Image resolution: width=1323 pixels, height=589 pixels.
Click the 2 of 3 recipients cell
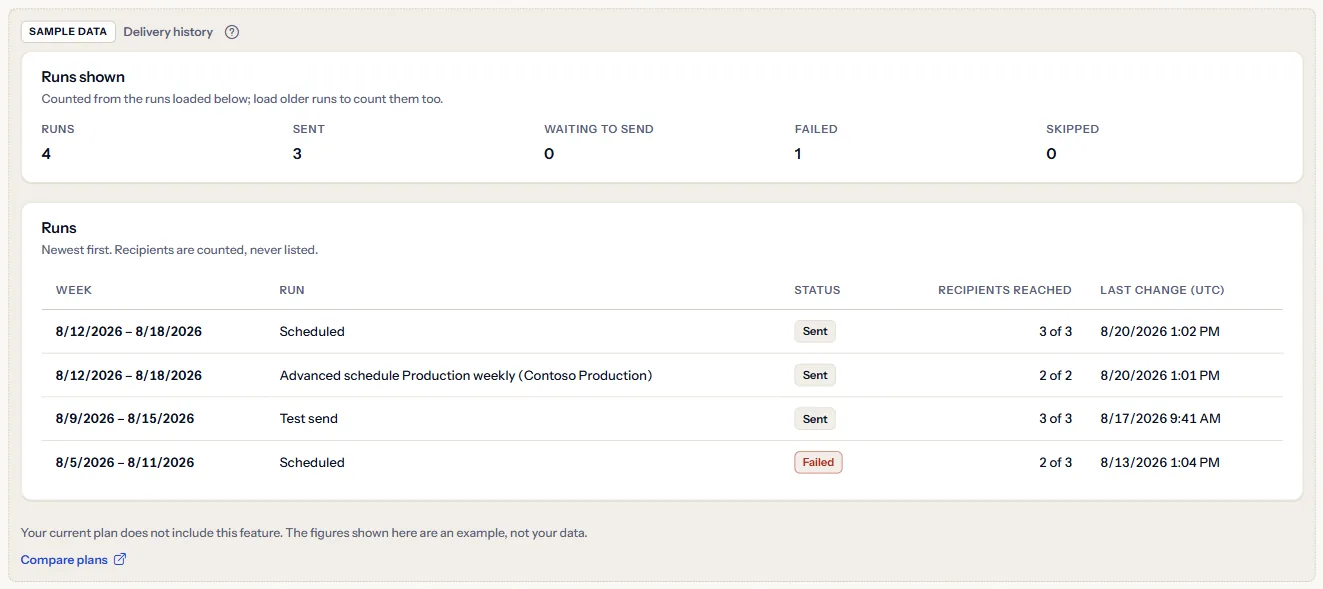pos(1055,462)
